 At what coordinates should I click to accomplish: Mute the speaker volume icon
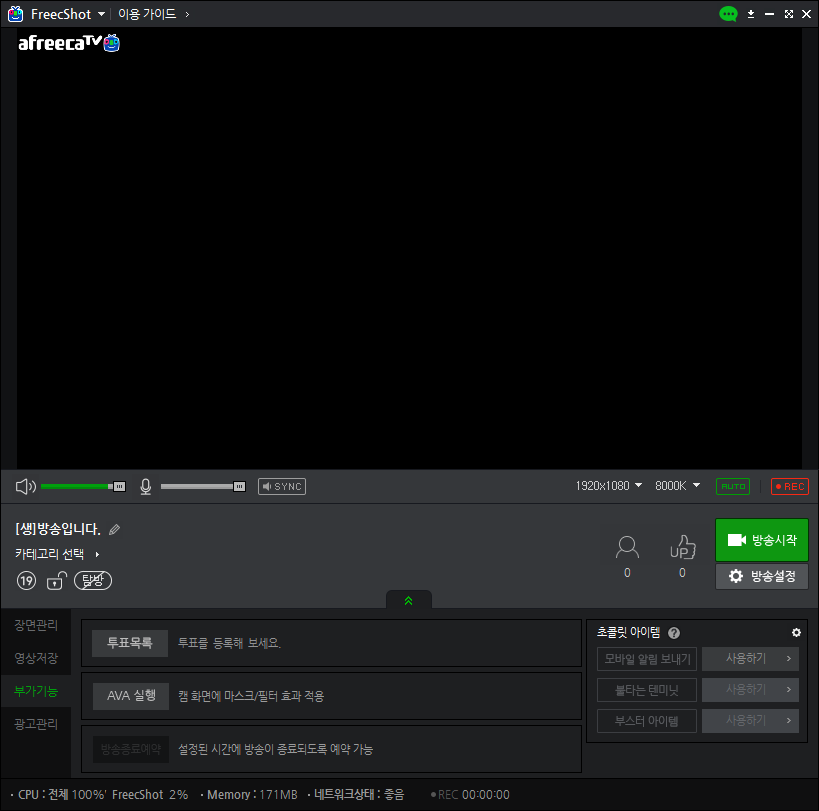(26, 487)
